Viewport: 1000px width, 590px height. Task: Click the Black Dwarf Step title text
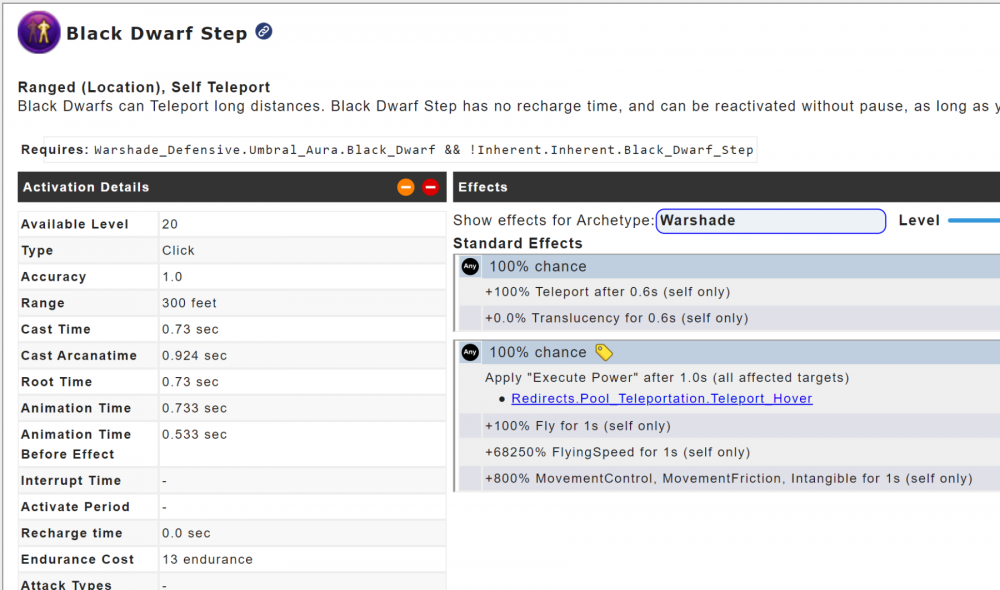[x=156, y=33]
